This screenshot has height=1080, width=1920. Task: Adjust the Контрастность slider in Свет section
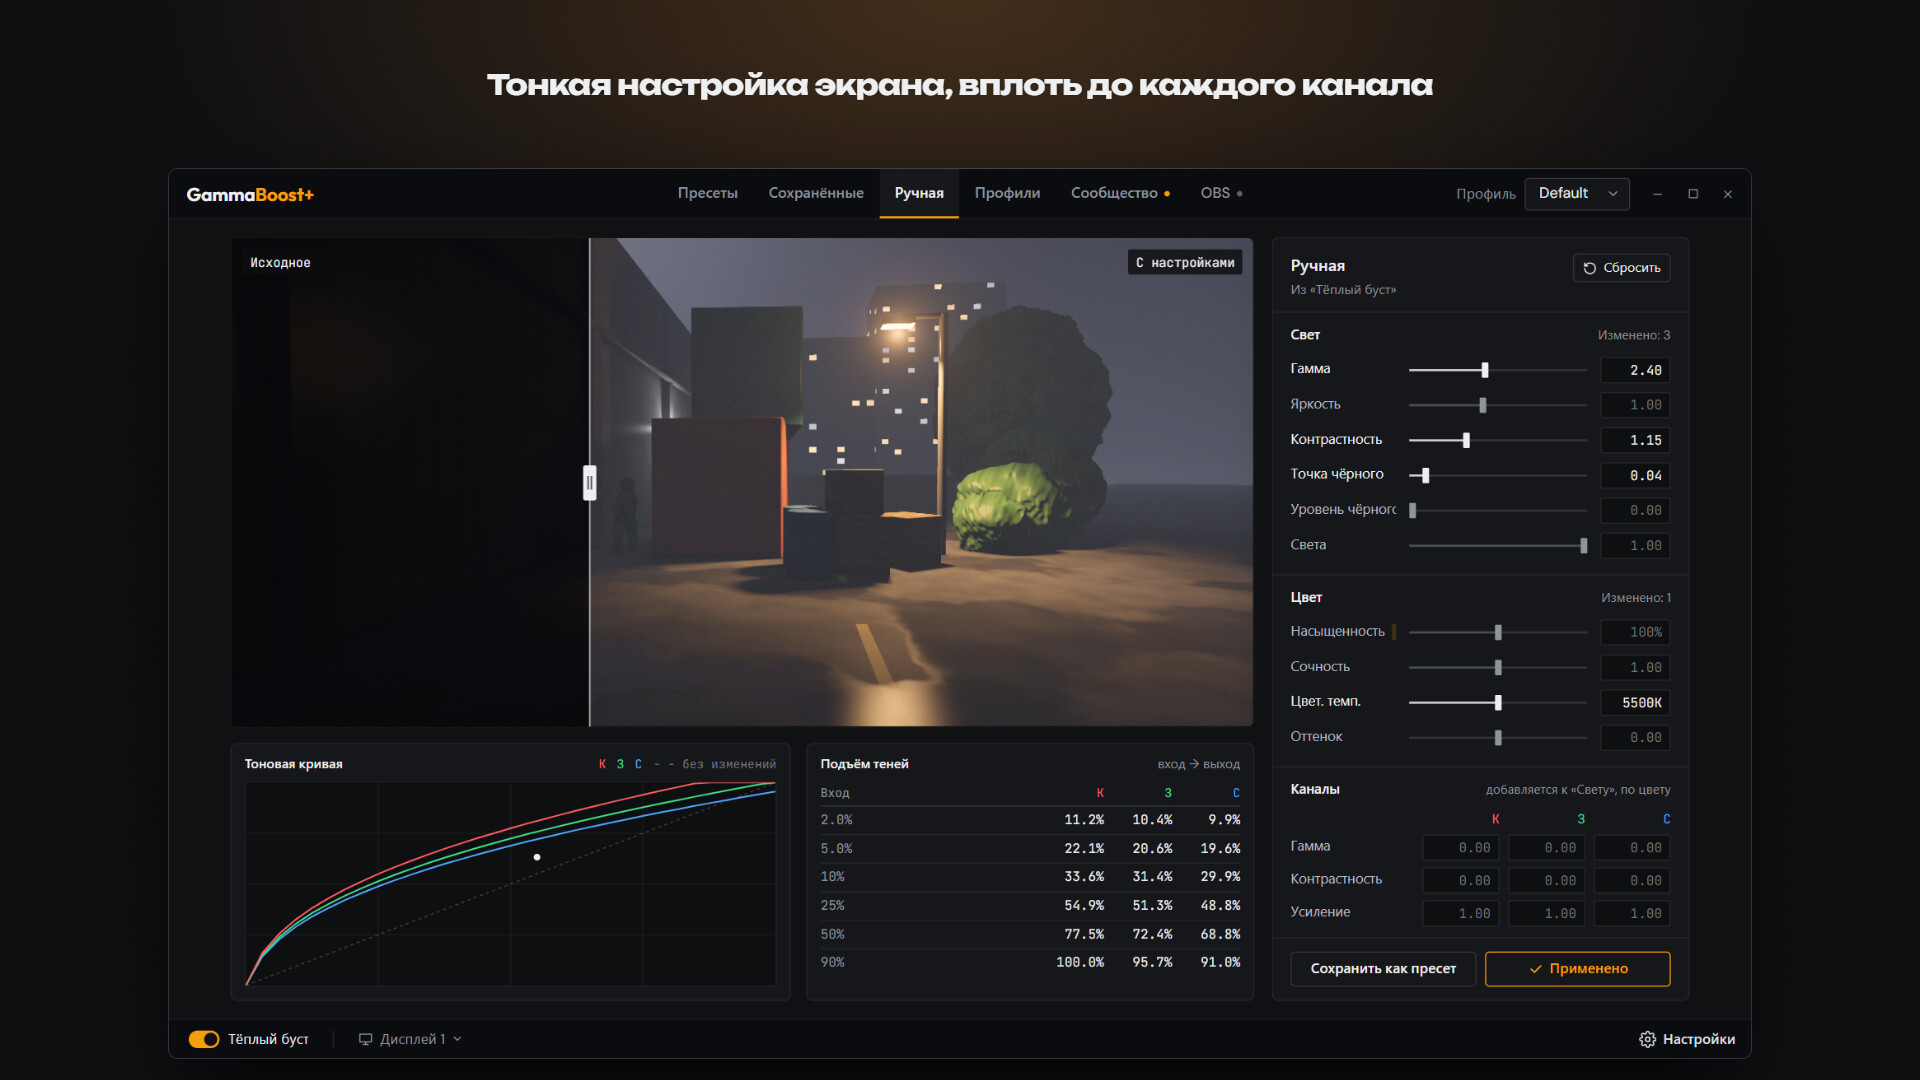[1498, 440]
